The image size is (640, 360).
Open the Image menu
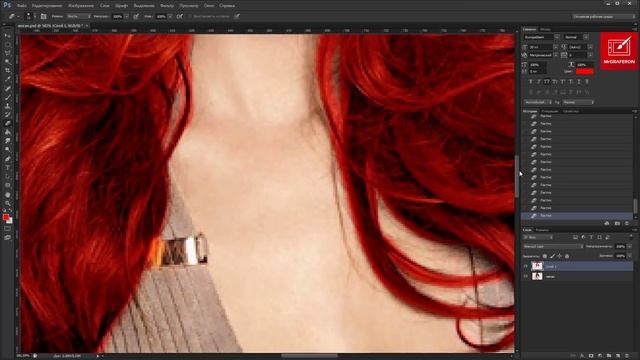81,6
